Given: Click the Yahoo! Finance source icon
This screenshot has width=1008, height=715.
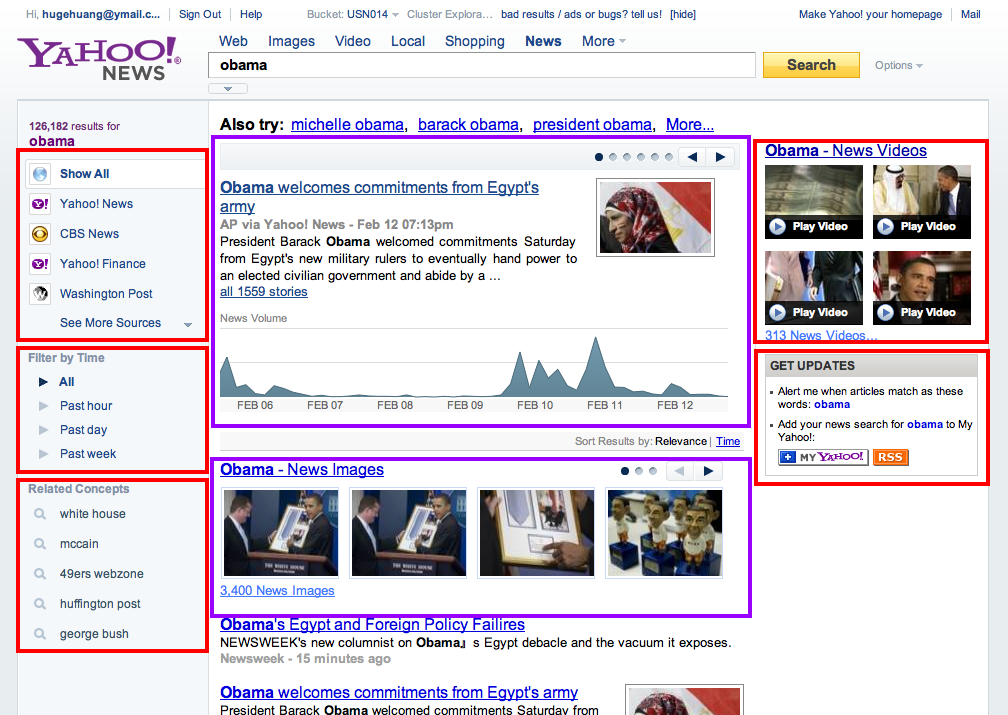Looking at the screenshot, I should pos(40,264).
